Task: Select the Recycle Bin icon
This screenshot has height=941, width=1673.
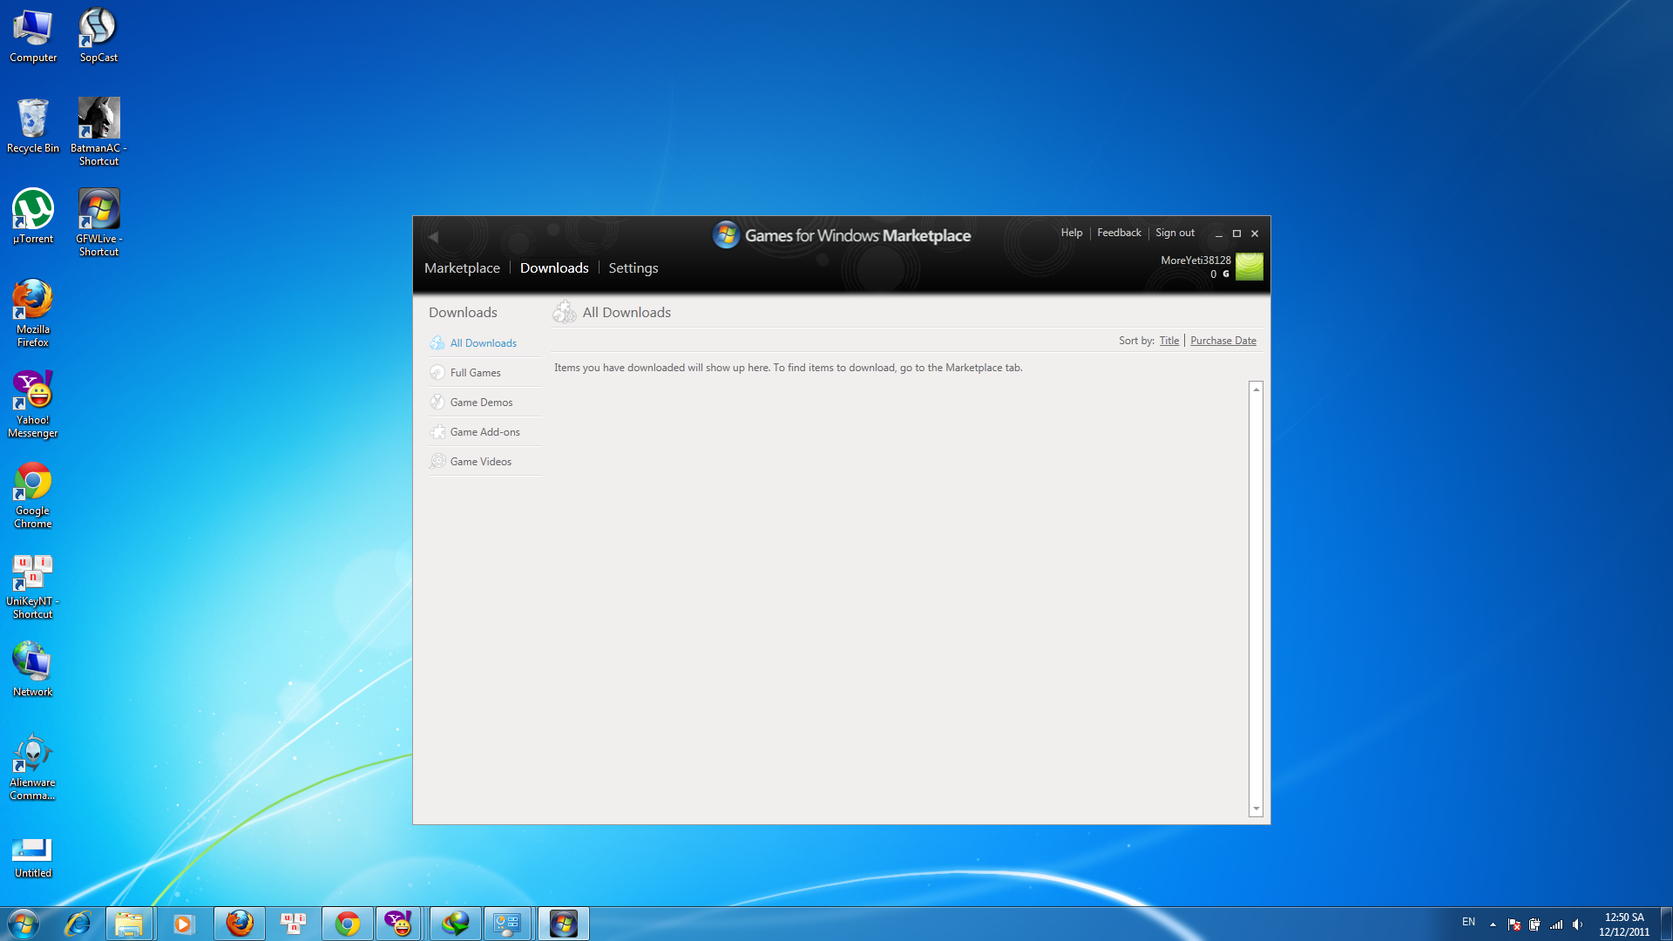Action: [33, 126]
